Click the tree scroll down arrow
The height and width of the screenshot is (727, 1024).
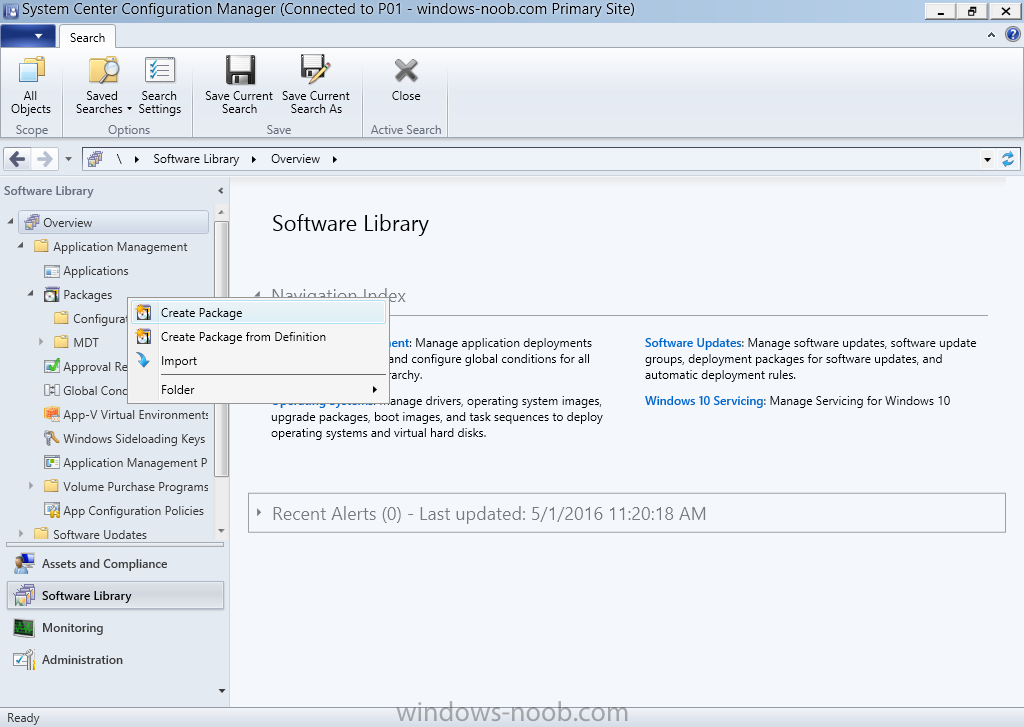pos(221,531)
